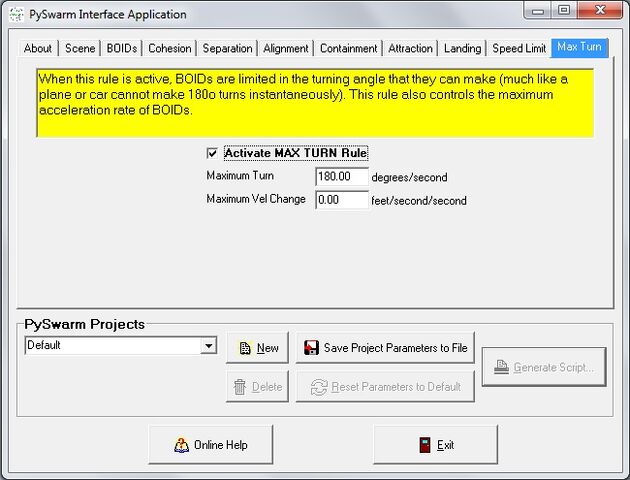The width and height of the screenshot is (630, 480).
Task: Close the PySwarm Interface Application window
Action: click(600, 10)
